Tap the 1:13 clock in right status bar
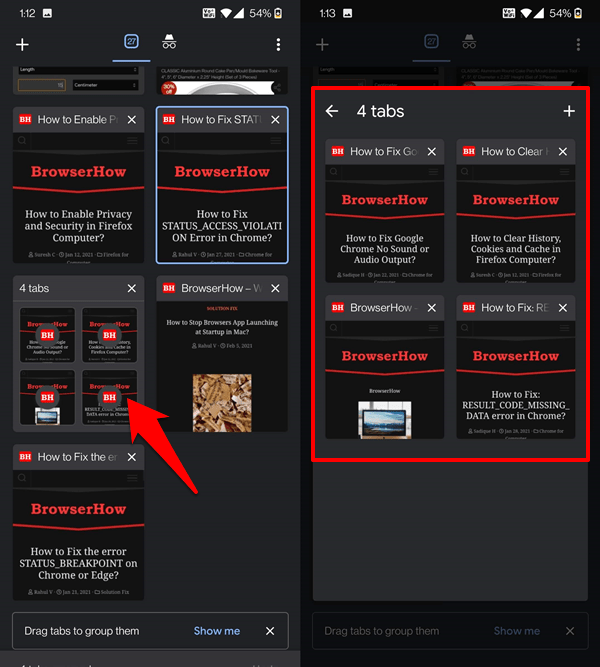 point(327,14)
